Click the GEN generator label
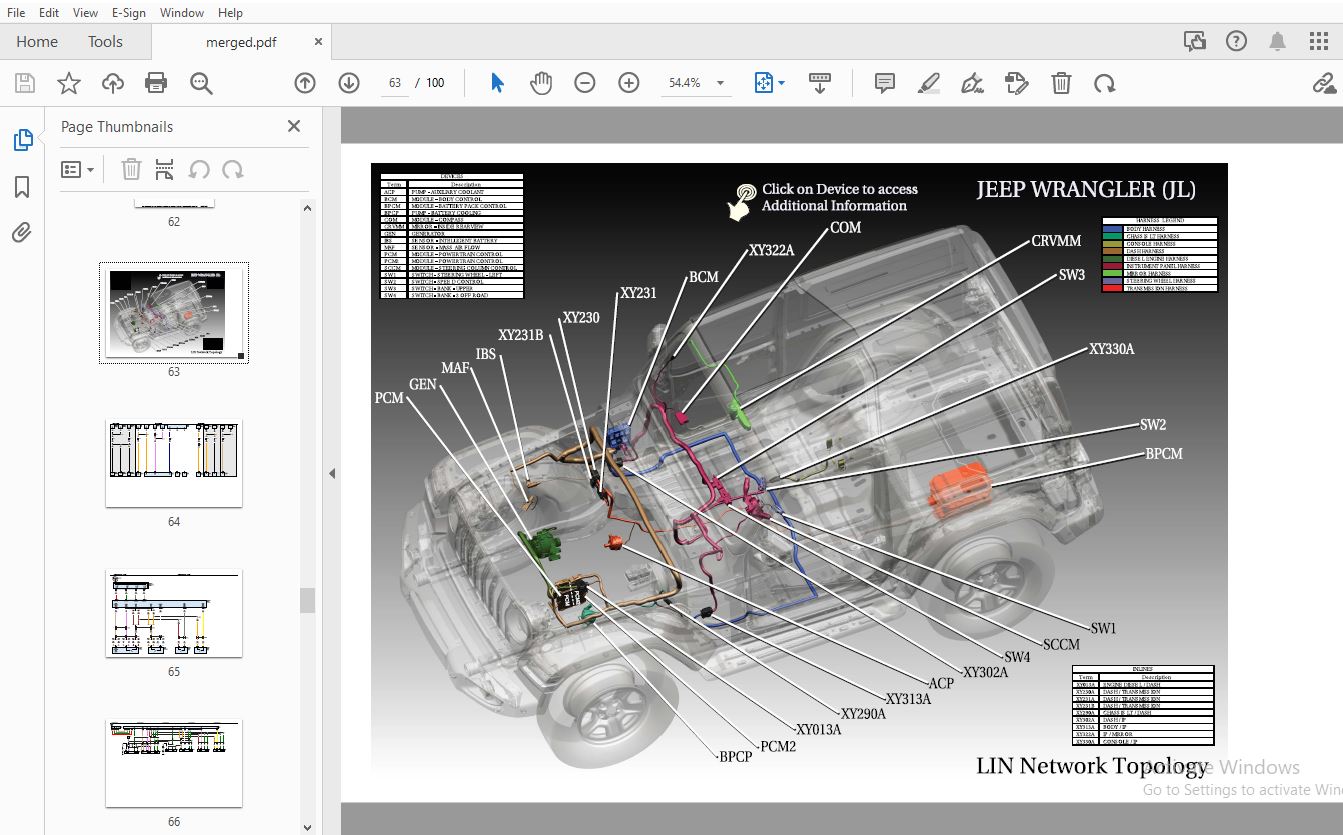The width and height of the screenshot is (1343, 835). [x=423, y=384]
